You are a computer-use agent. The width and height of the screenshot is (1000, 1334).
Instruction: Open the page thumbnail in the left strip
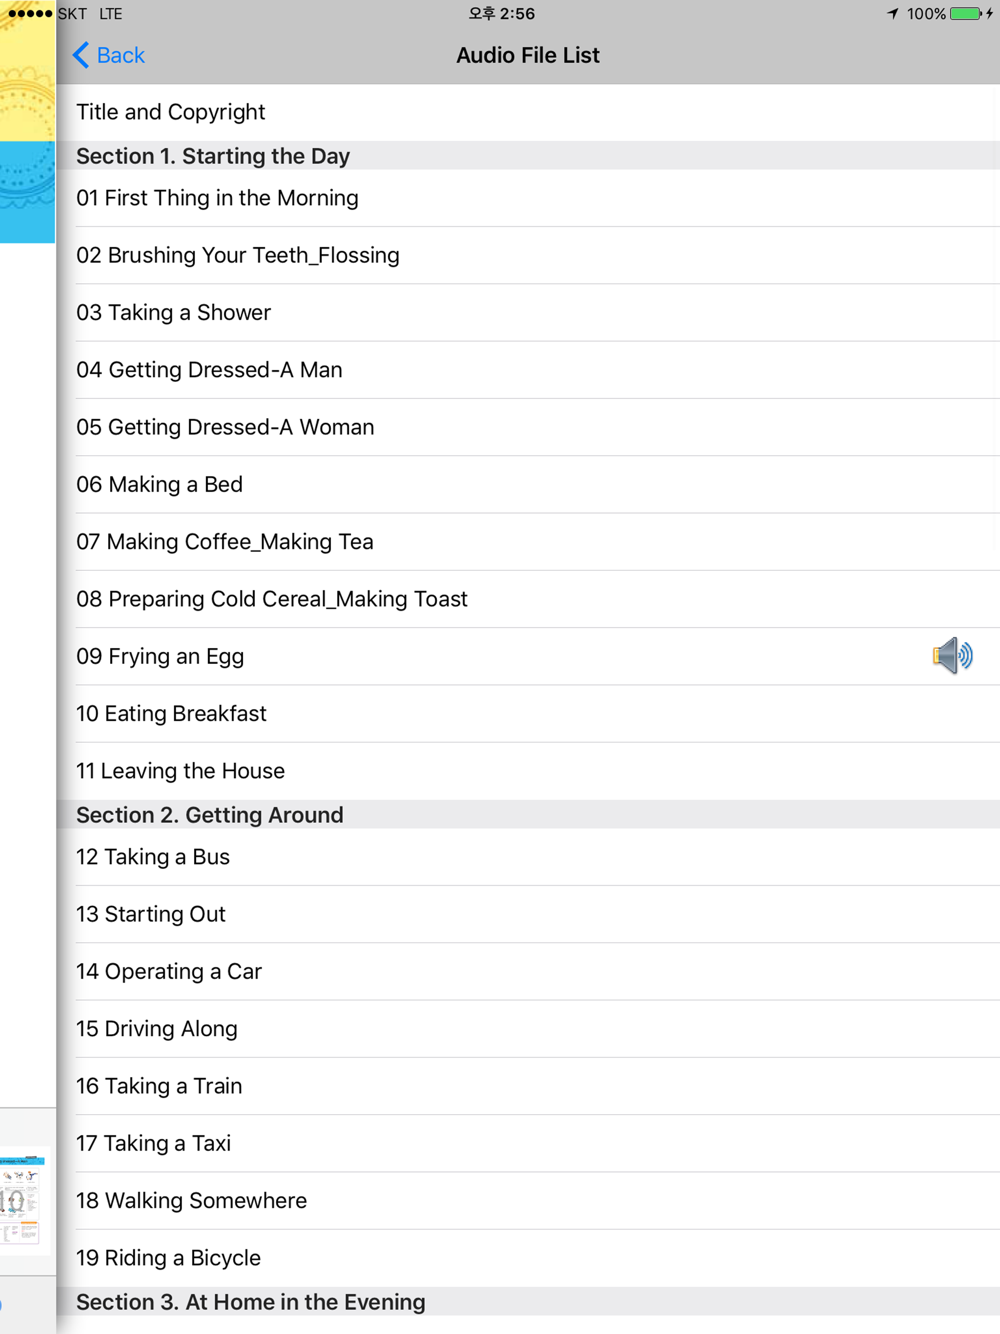pyautogui.click(x=23, y=1199)
